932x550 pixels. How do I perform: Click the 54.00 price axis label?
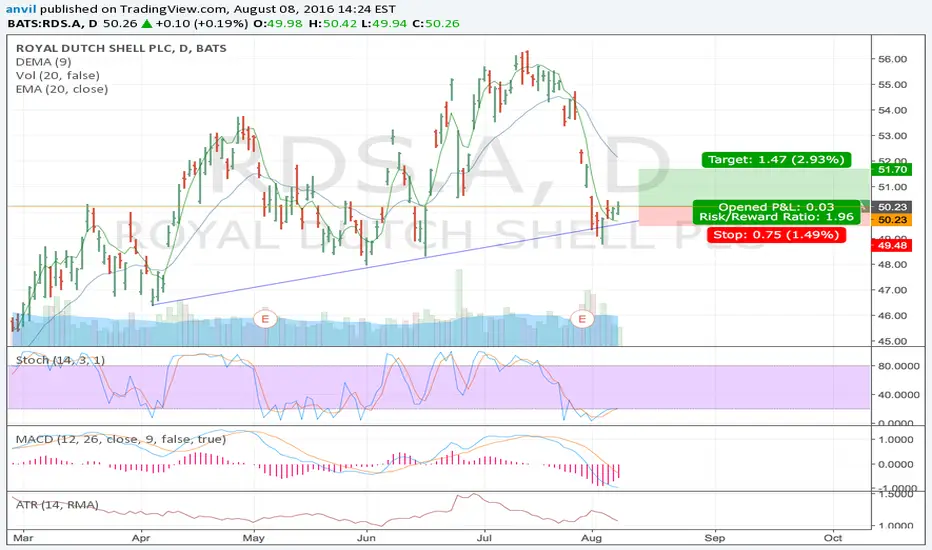tap(892, 110)
